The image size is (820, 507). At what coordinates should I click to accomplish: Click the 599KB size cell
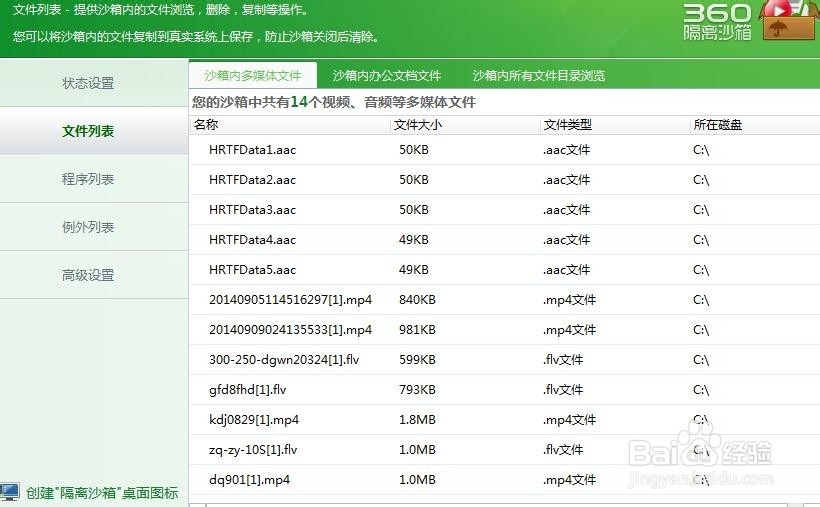tap(417, 359)
